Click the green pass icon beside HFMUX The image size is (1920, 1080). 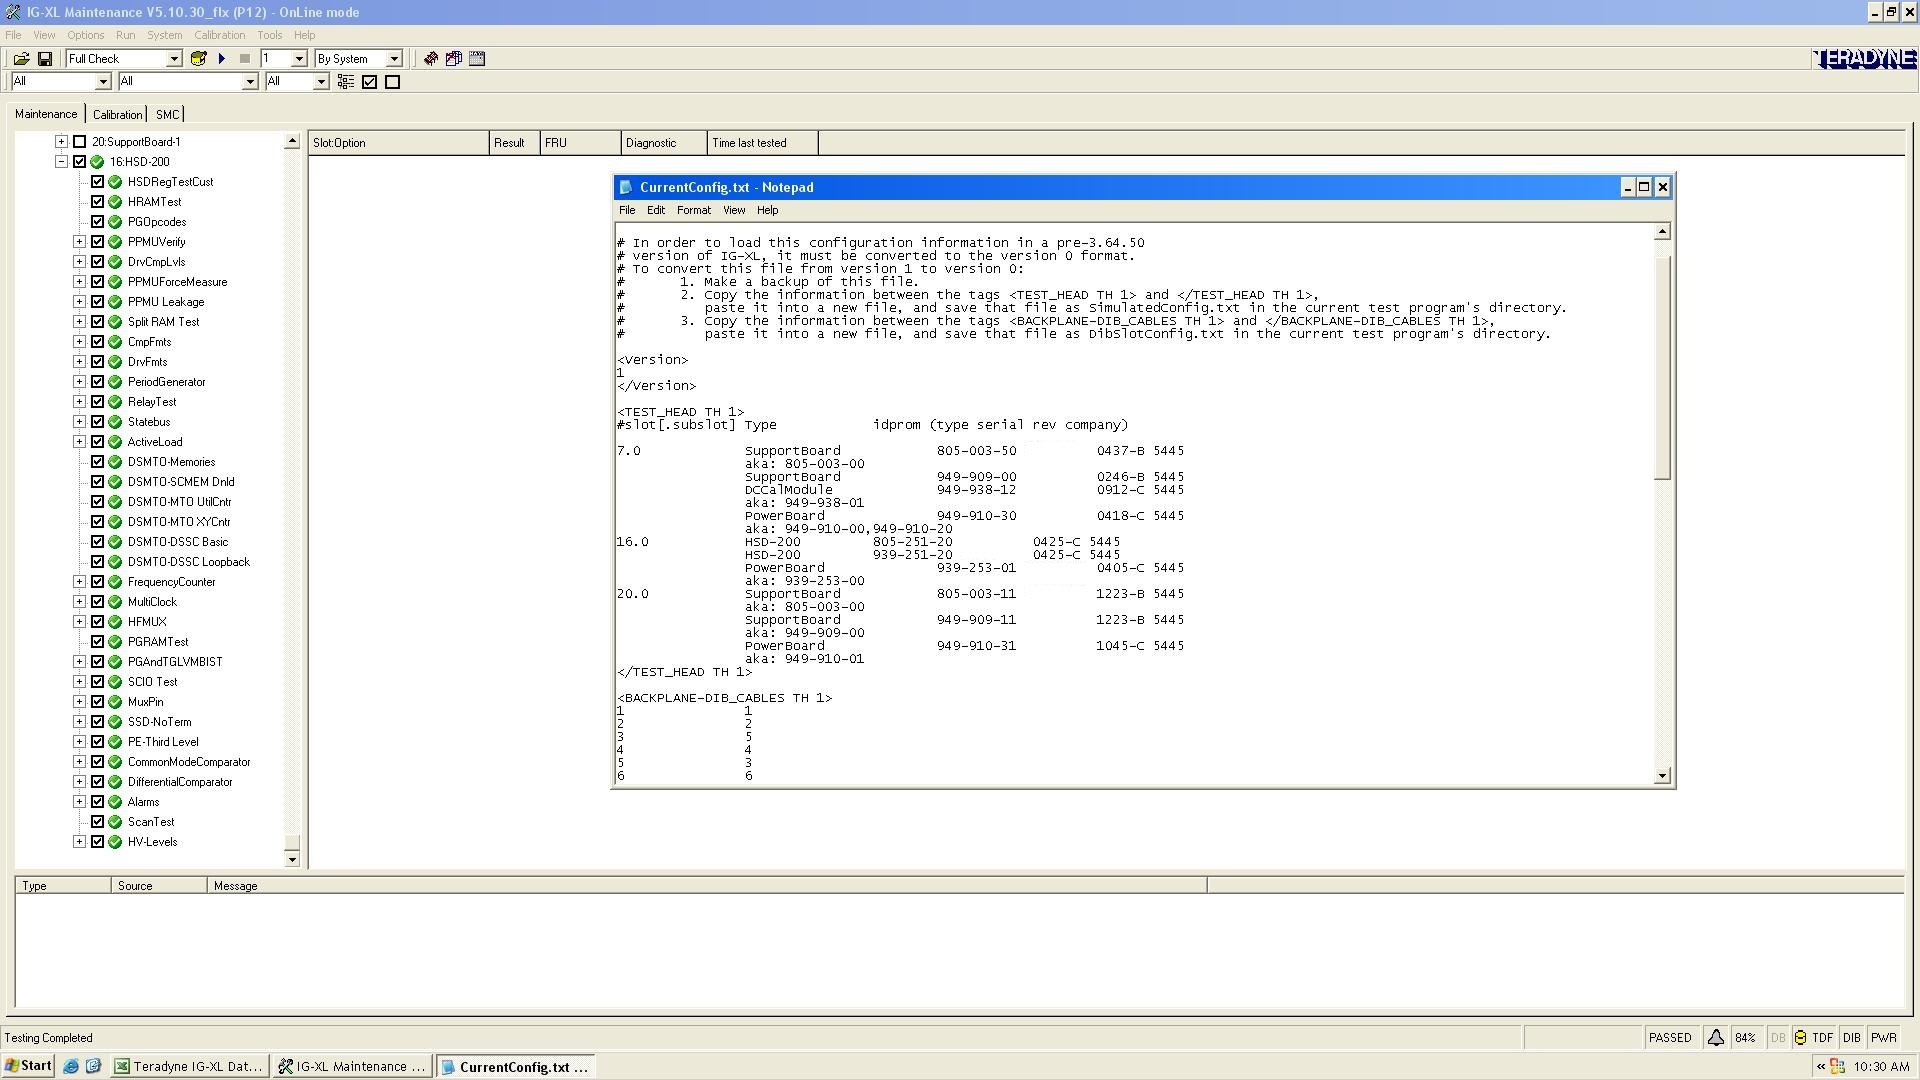(x=115, y=622)
